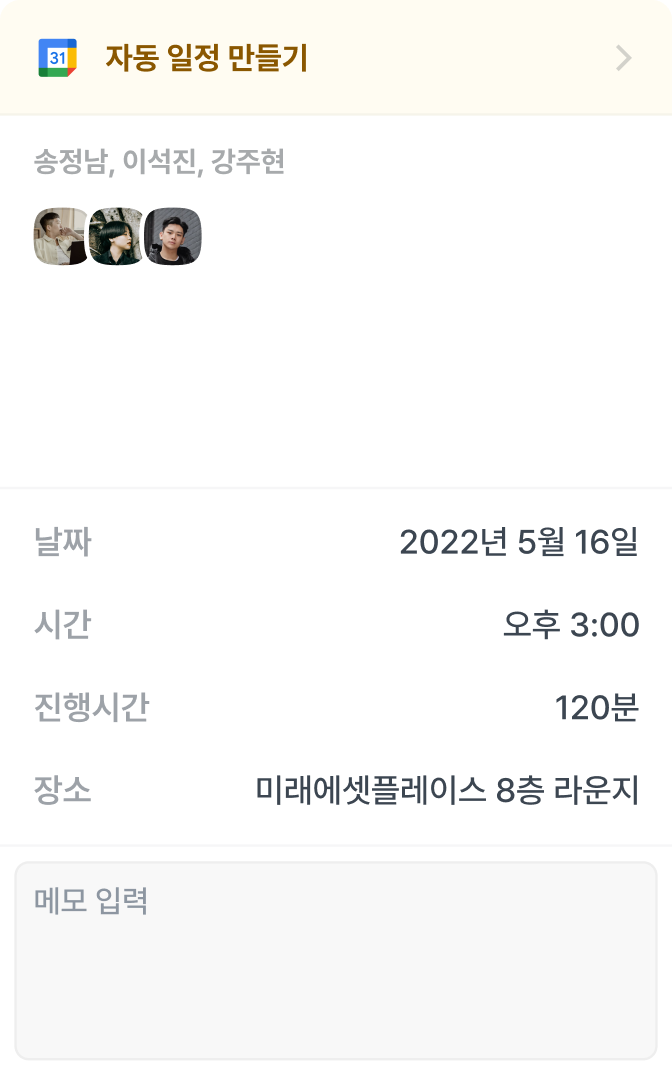Image resolution: width=672 pixels, height=1075 pixels.
Task: Click the Google Calendar icon
Action: tap(57, 58)
